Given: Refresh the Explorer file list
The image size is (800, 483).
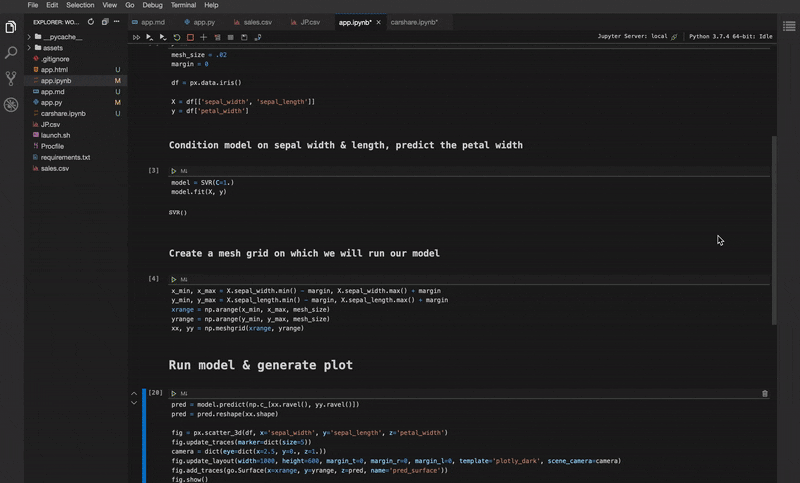Looking at the screenshot, I should click(91, 21).
